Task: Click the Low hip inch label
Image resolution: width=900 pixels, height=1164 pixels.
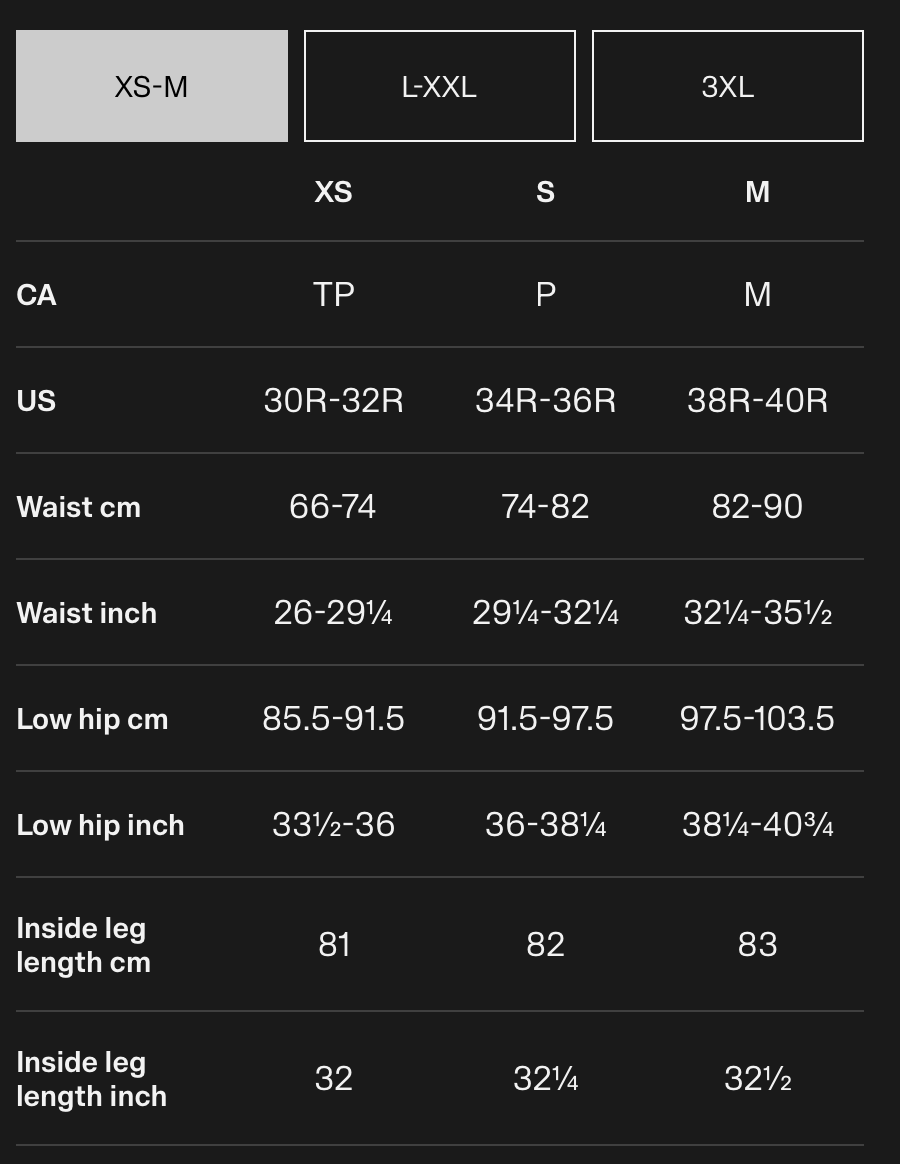Action: coord(100,825)
